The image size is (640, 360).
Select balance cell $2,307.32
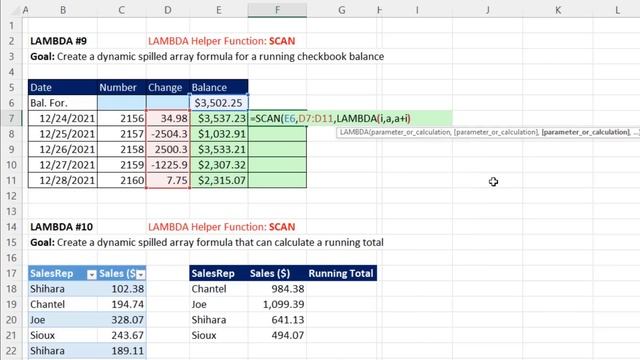pos(219,165)
